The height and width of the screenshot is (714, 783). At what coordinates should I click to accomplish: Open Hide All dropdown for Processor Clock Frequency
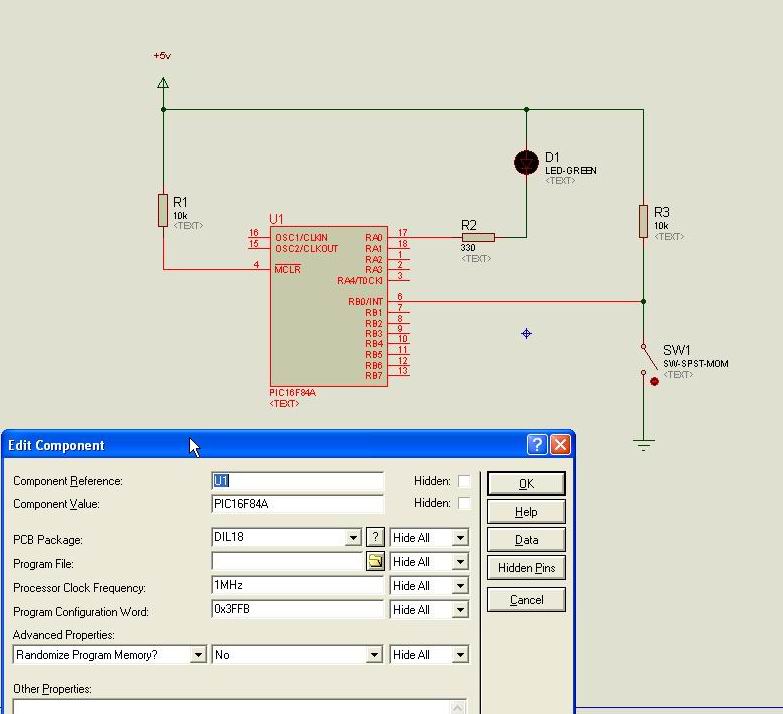460,586
